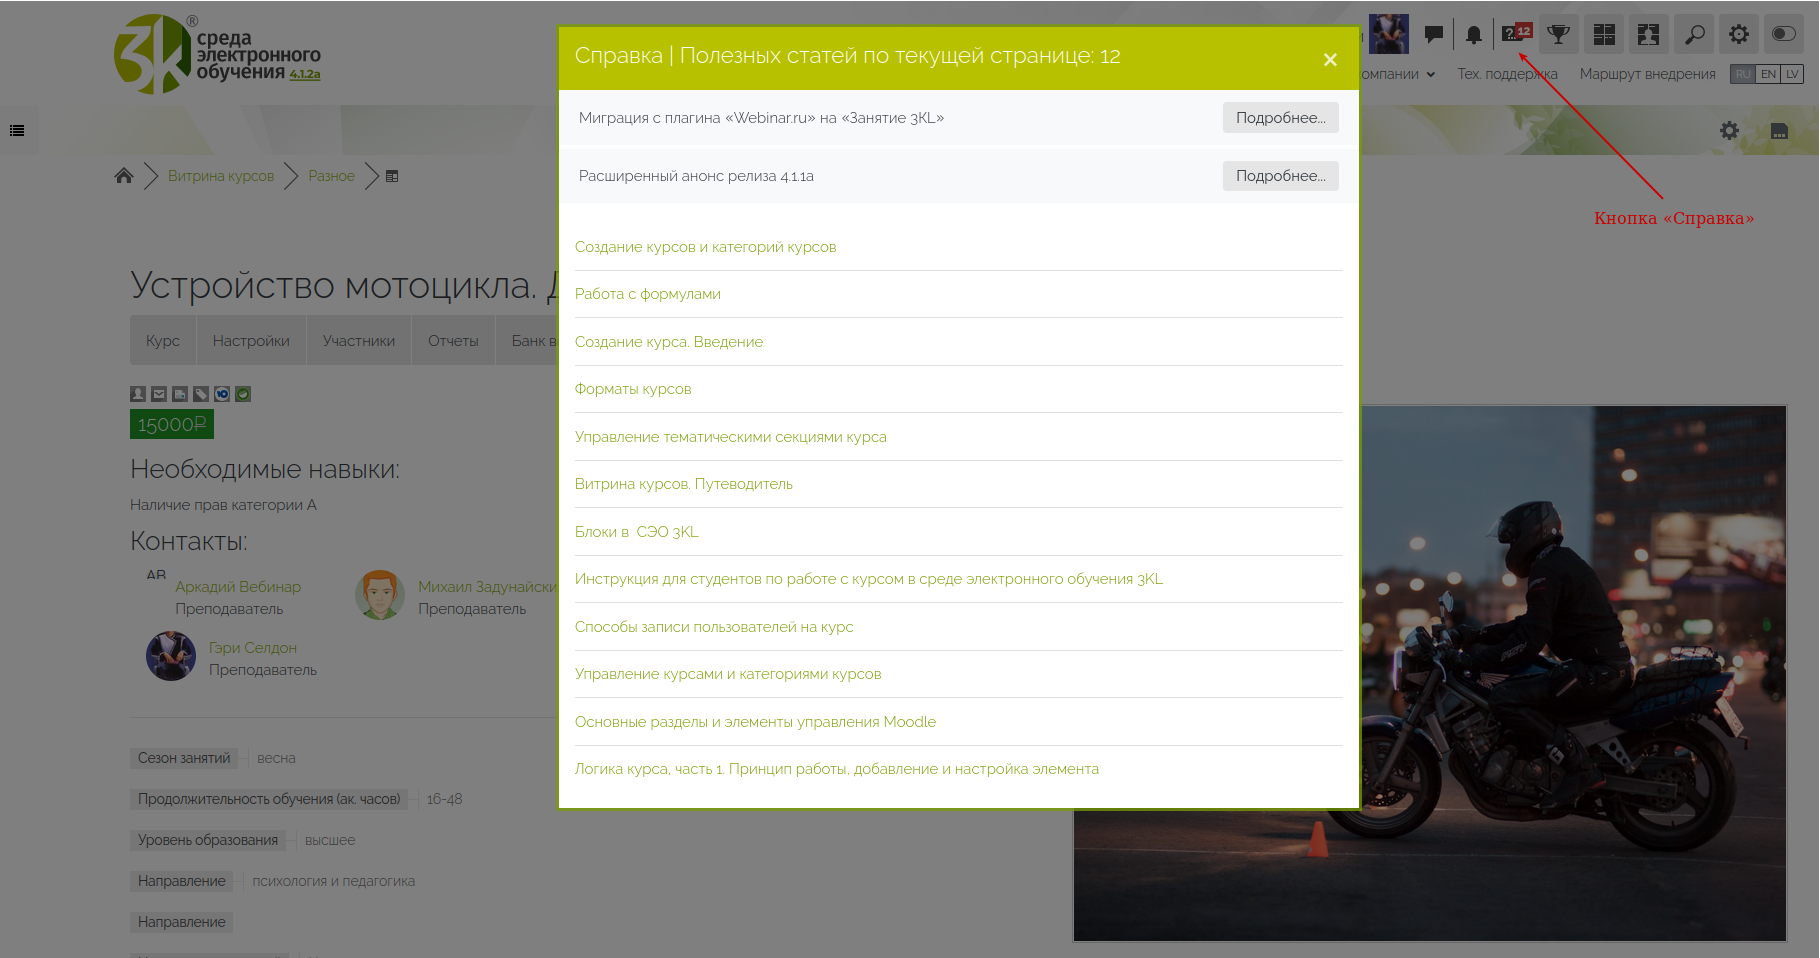Open the notifications bell icon

click(1473, 35)
